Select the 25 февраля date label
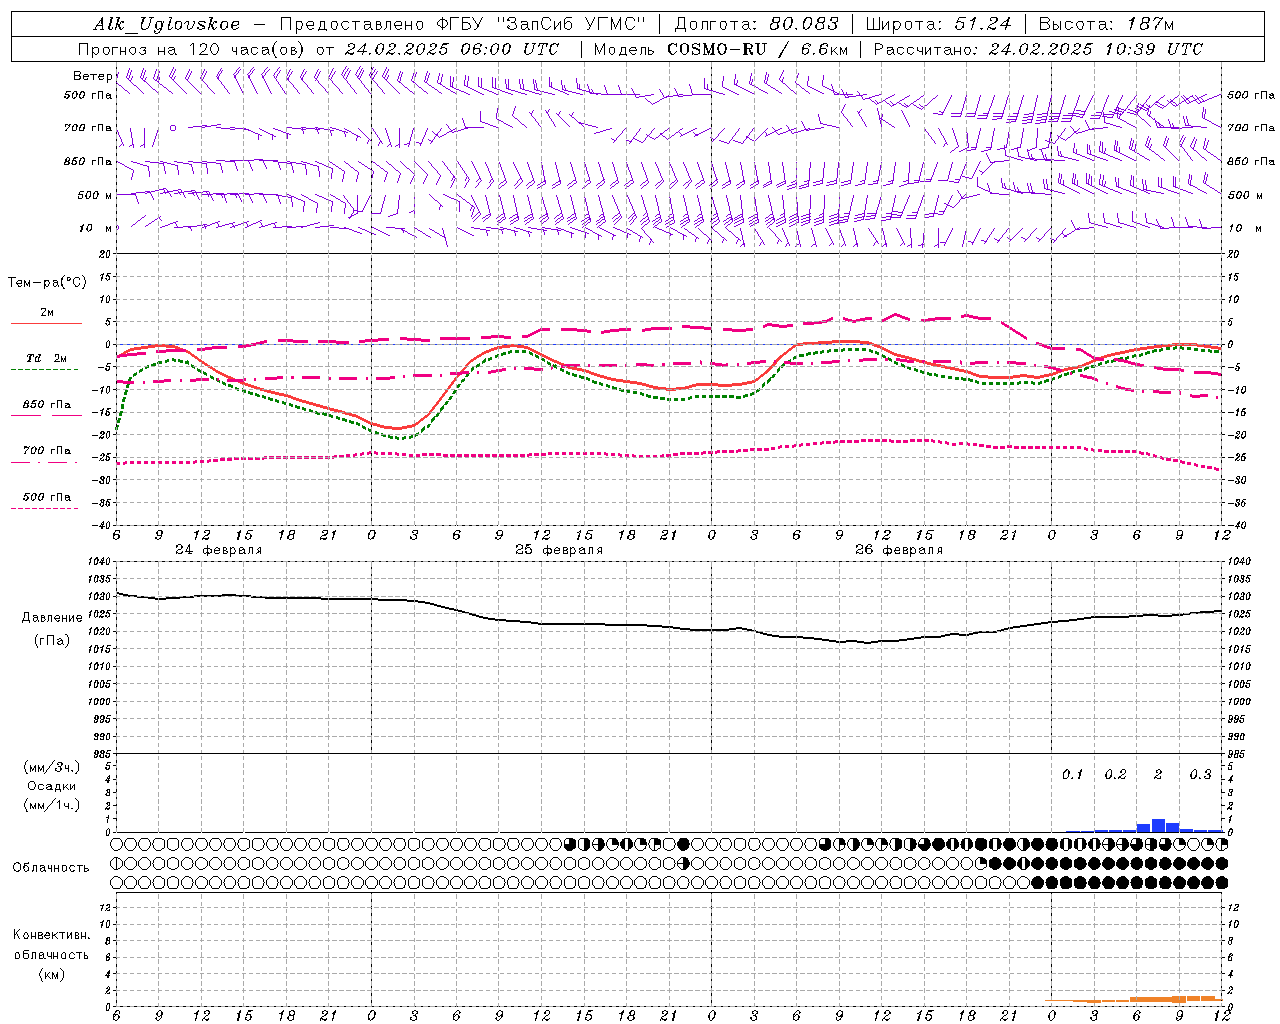This screenshot has width=1280, height=1024. coord(559,550)
